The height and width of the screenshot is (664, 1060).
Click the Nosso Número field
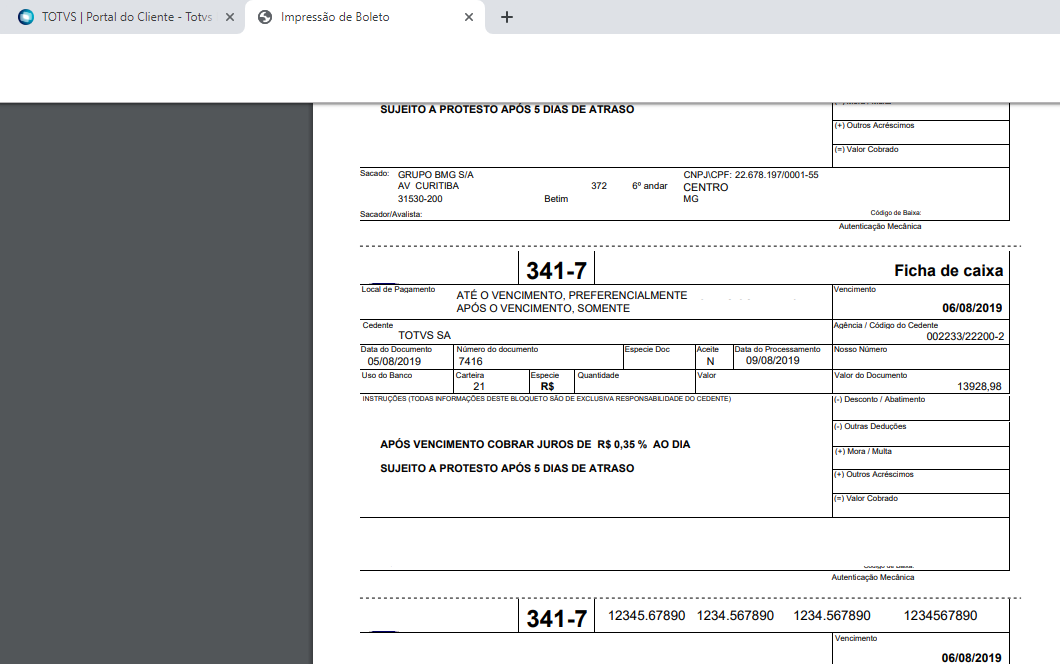click(x=921, y=357)
